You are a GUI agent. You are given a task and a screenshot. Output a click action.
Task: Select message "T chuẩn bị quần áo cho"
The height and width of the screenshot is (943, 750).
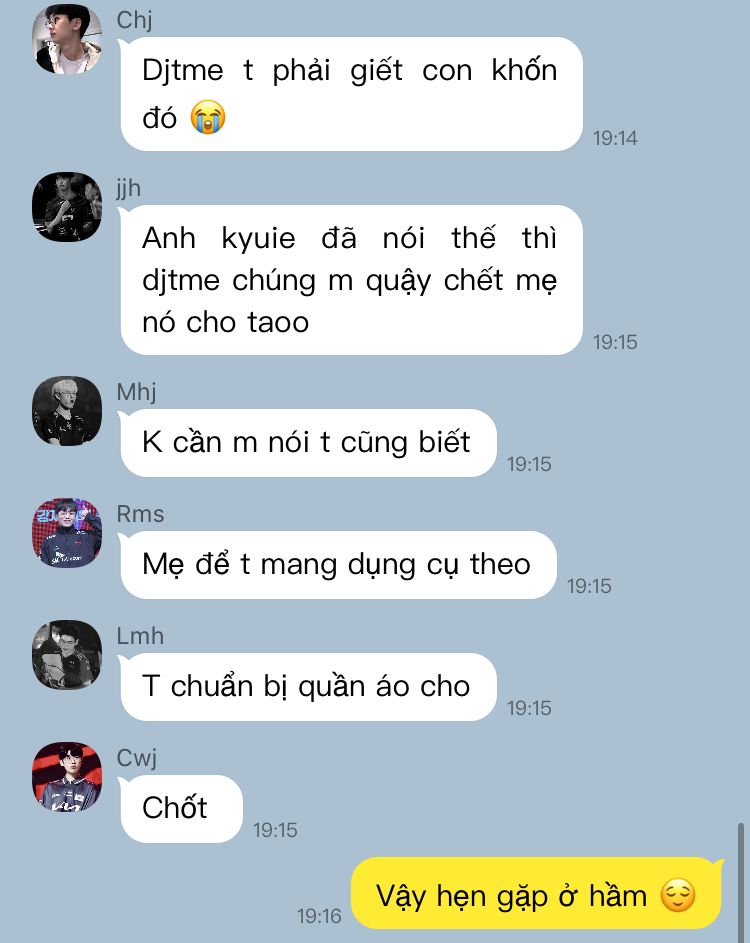(x=308, y=687)
